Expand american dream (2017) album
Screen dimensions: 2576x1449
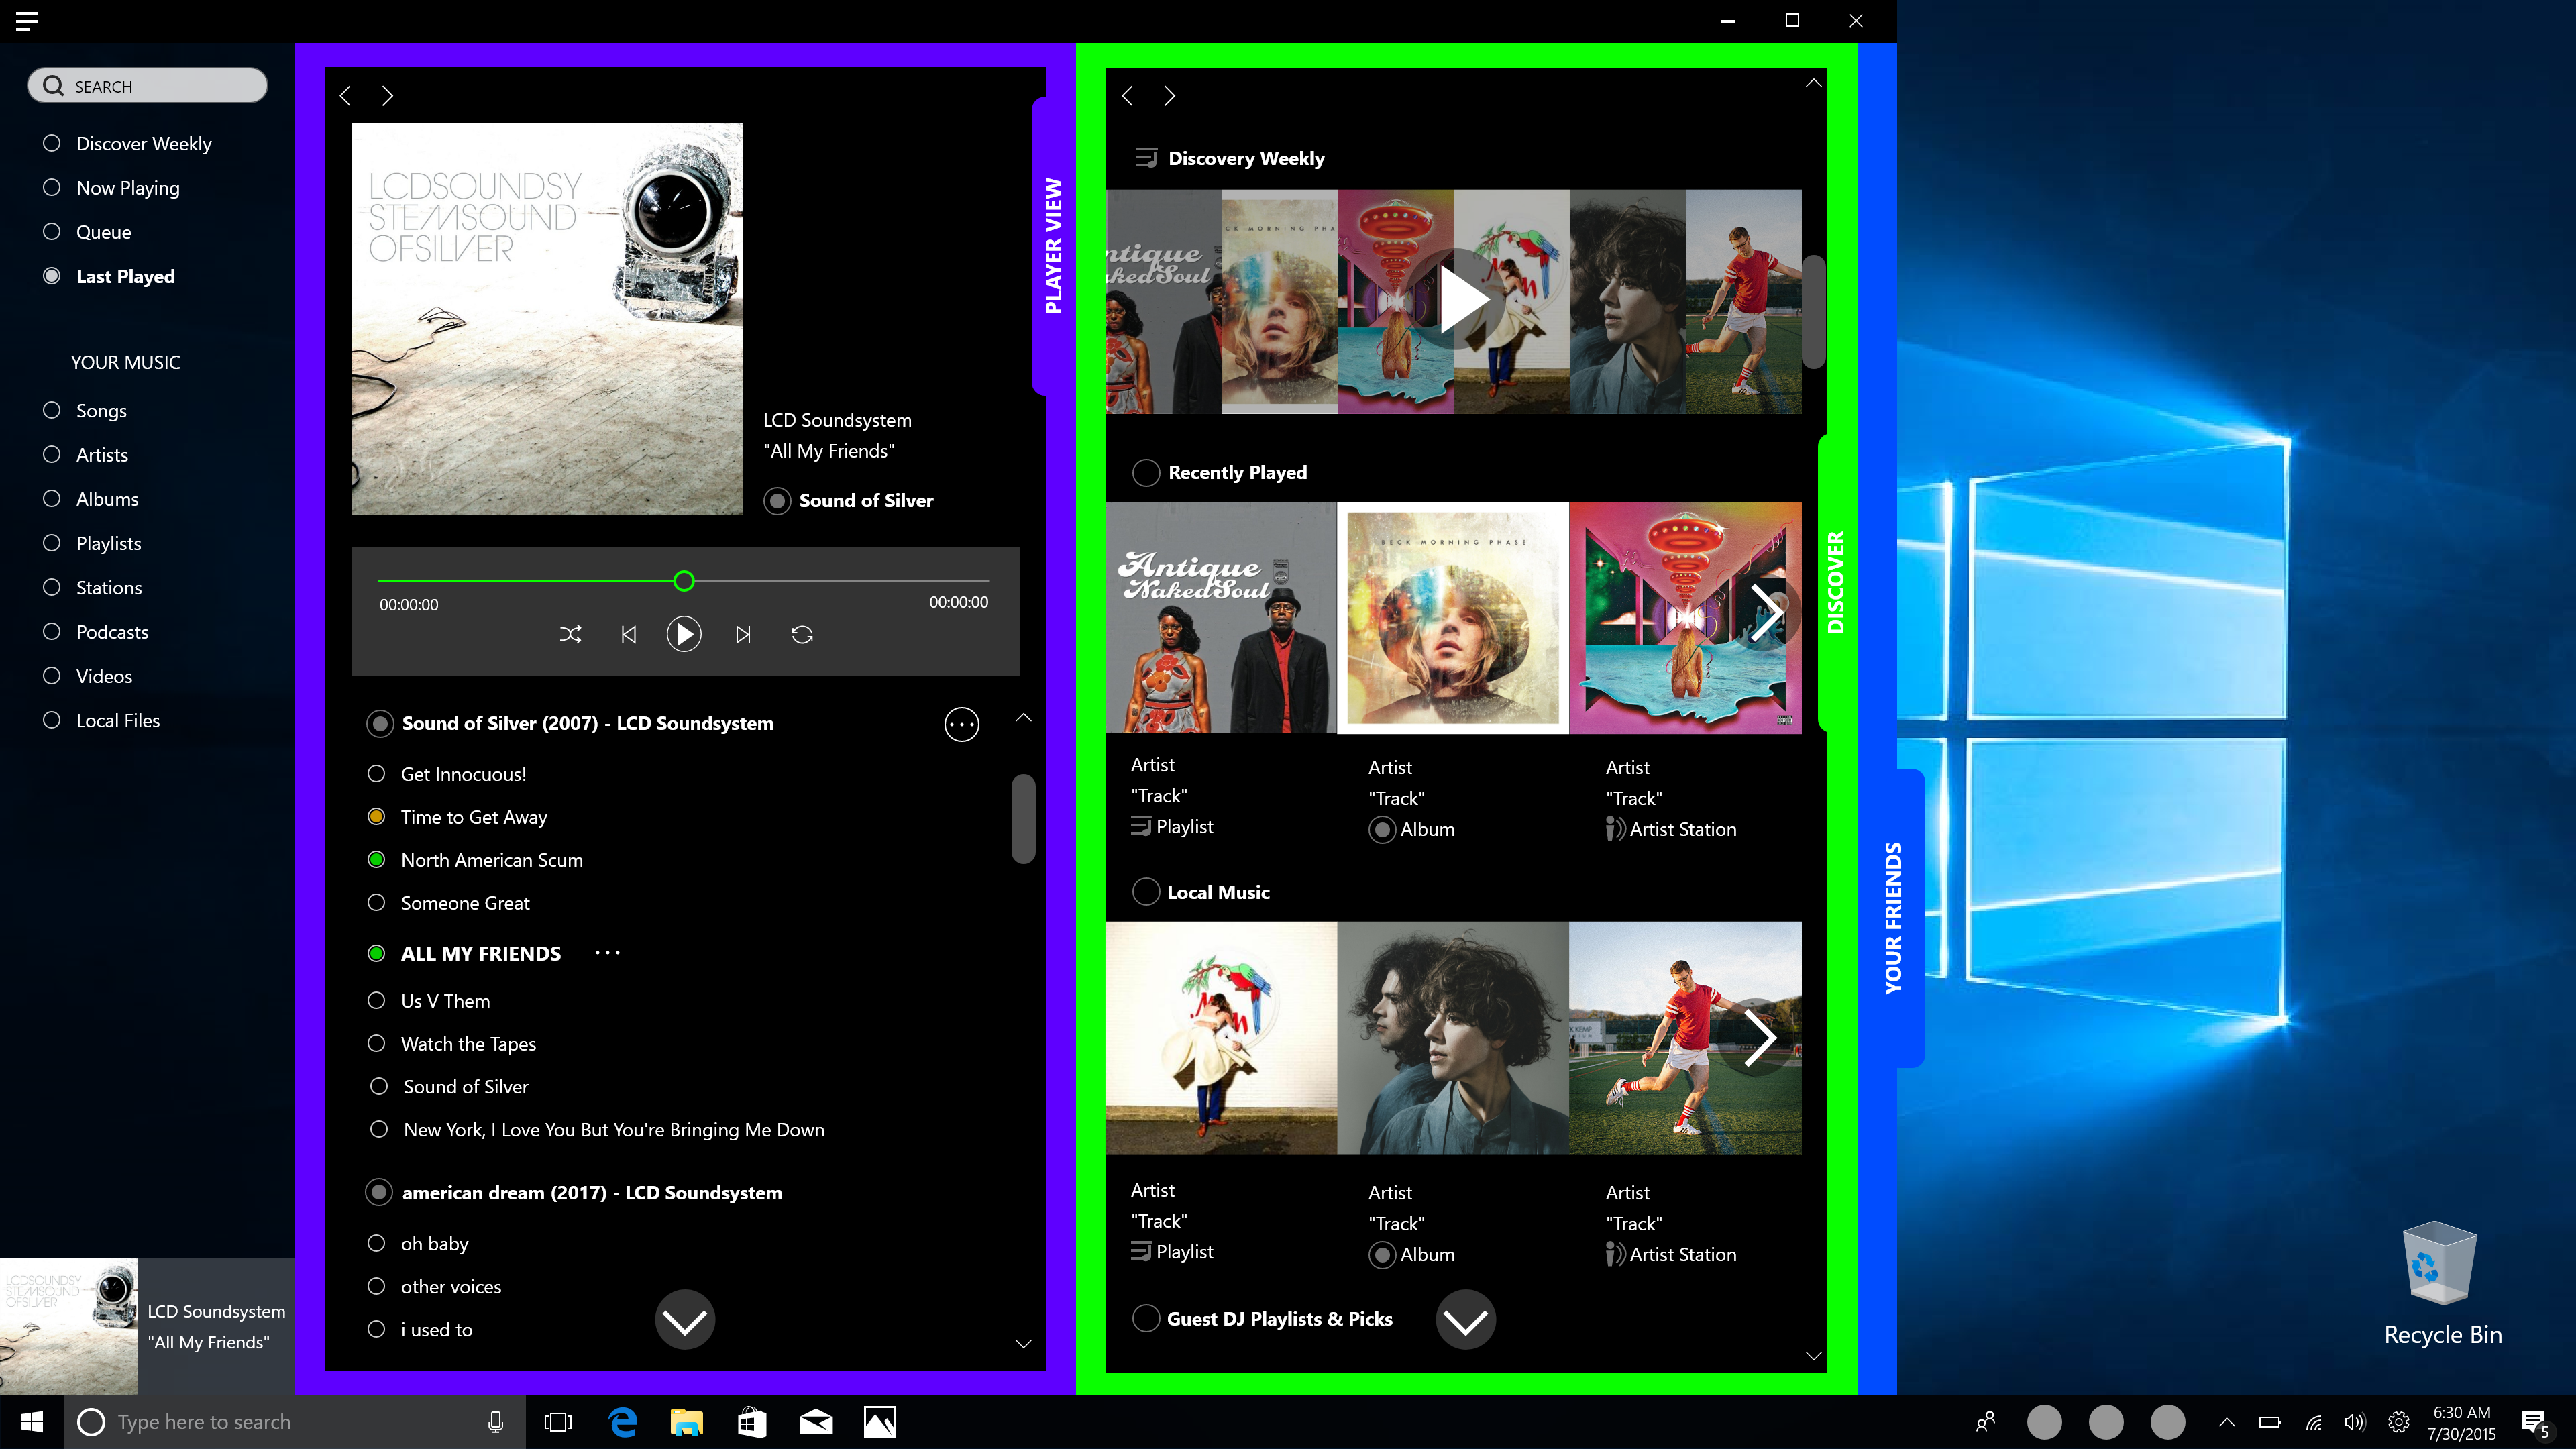click(x=379, y=1192)
